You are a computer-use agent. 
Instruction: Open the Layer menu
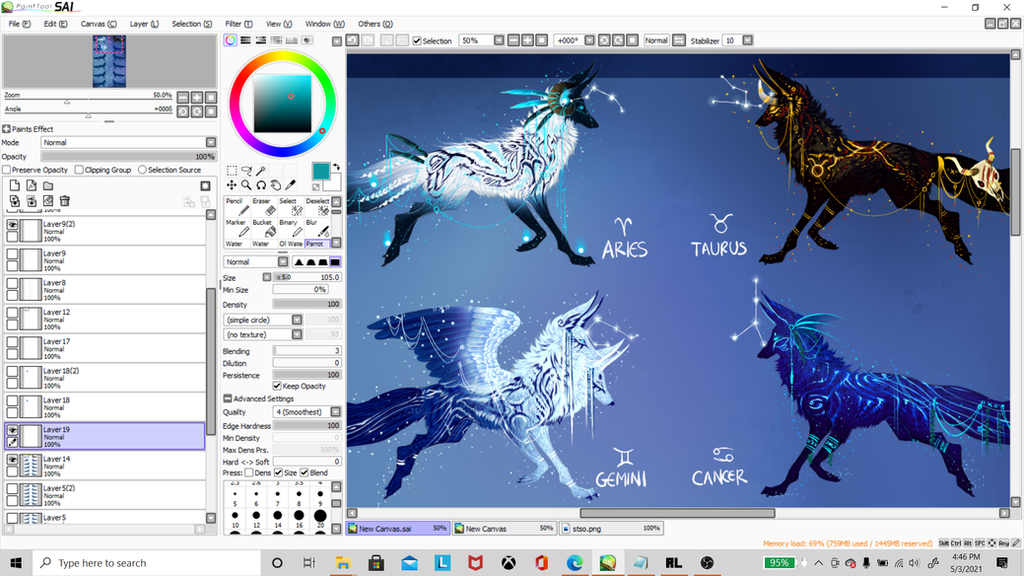[144, 24]
